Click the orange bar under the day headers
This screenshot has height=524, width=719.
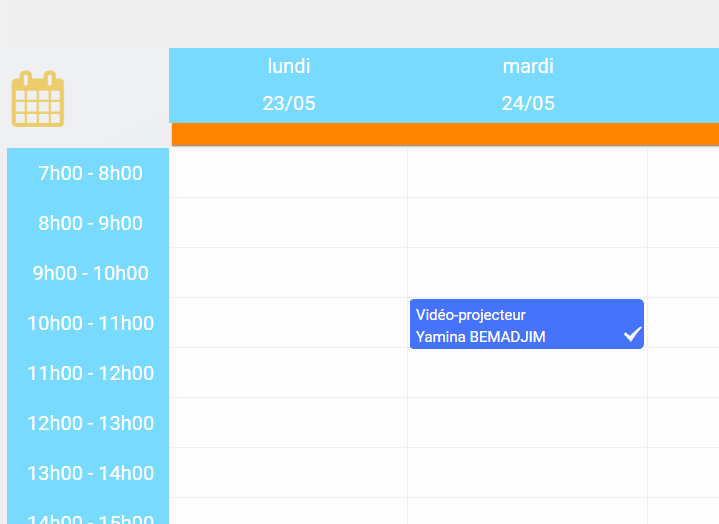tap(445, 135)
